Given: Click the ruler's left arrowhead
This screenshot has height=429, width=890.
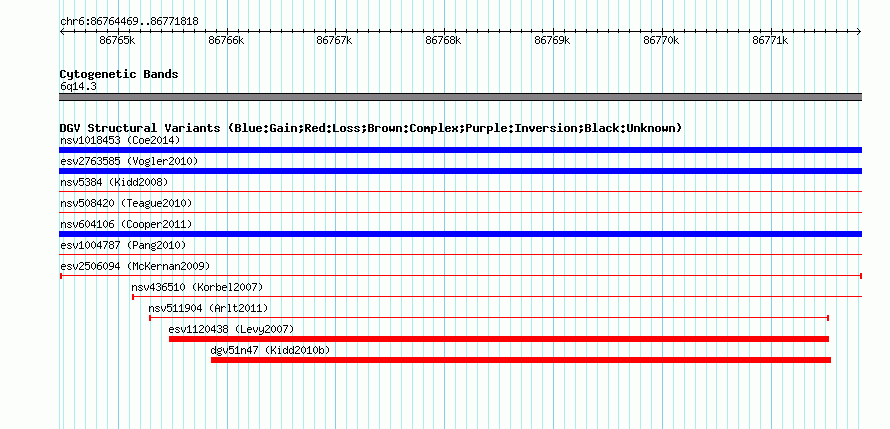Looking at the screenshot, I should 62,31.
